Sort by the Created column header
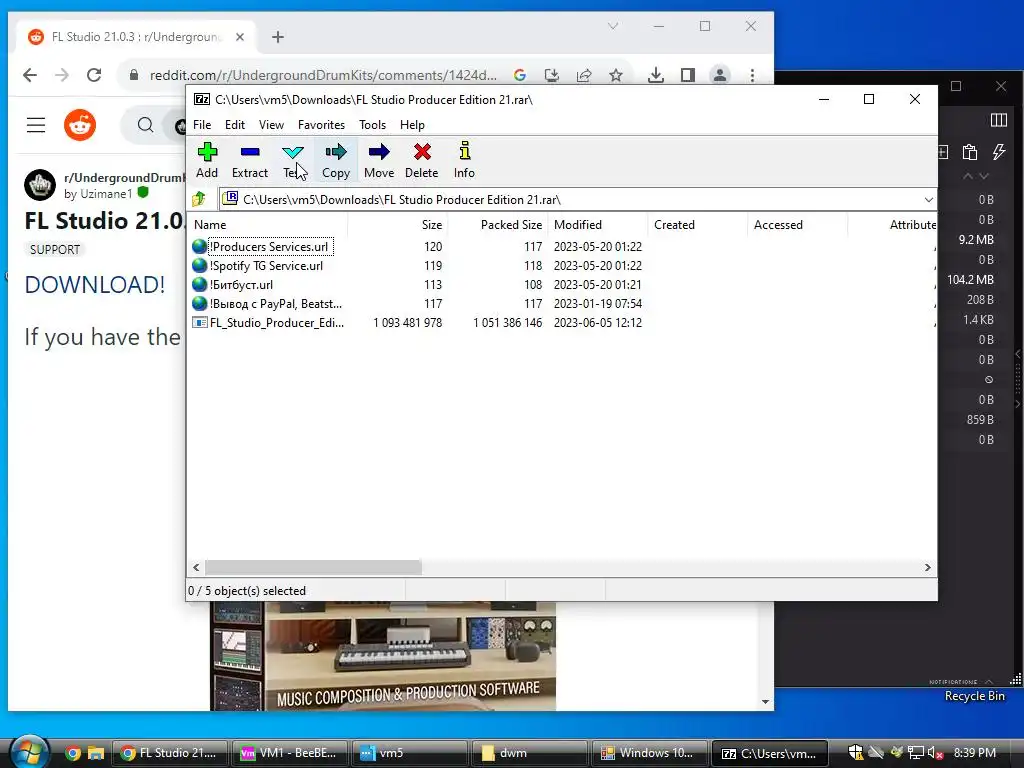Screen dimensions: 1024x768 [x=697, y=225]
